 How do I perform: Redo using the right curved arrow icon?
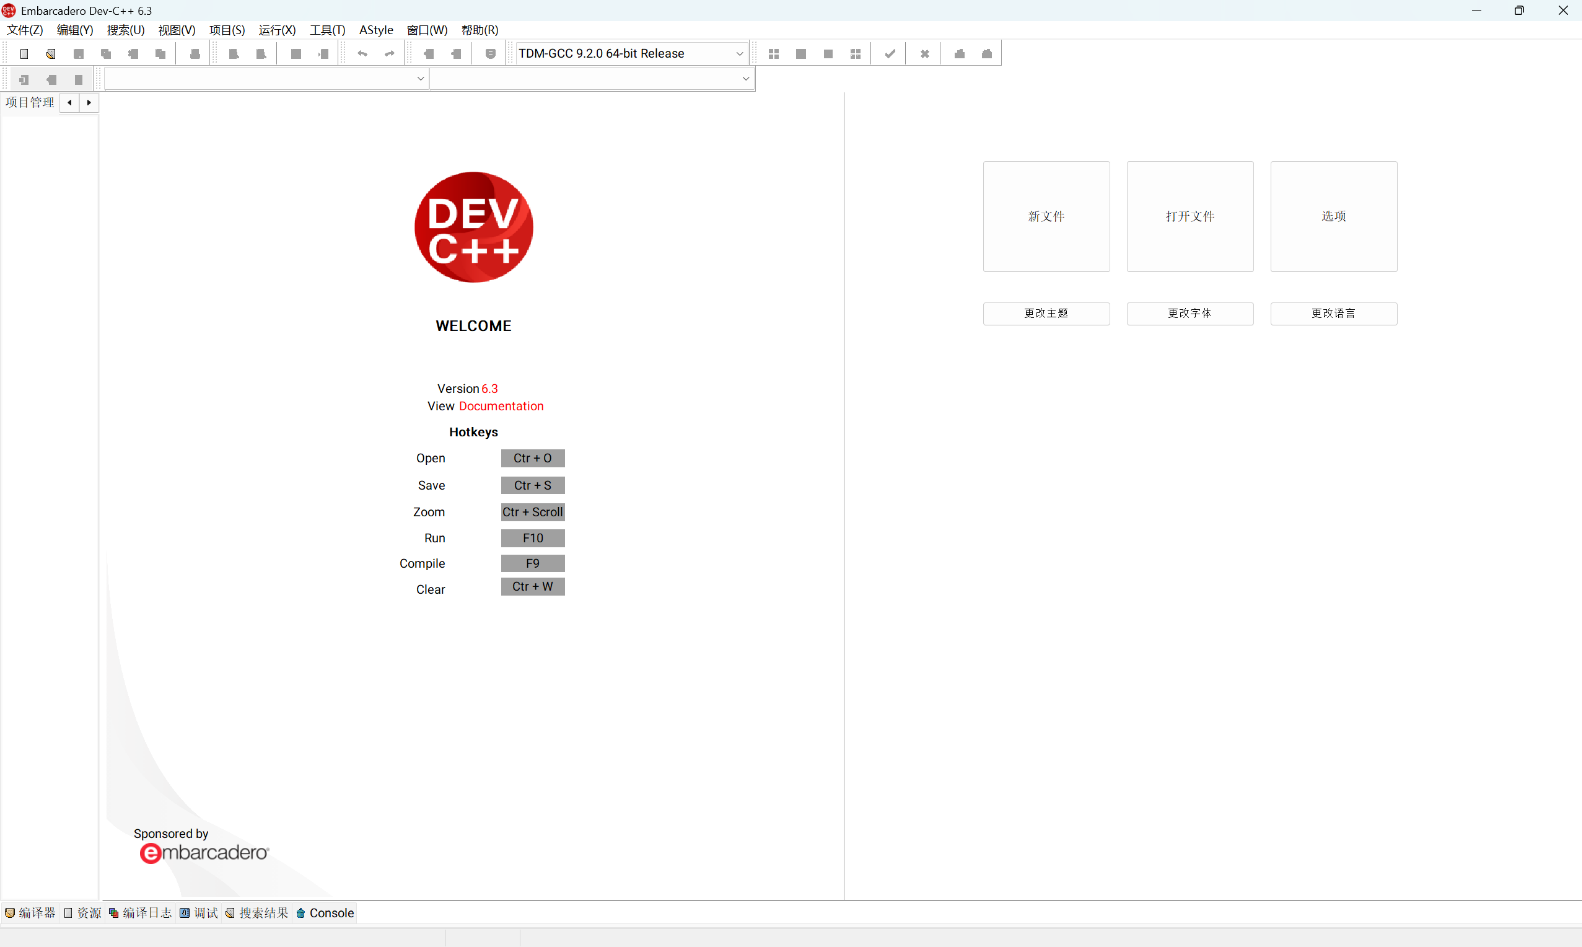coord(390,54)
